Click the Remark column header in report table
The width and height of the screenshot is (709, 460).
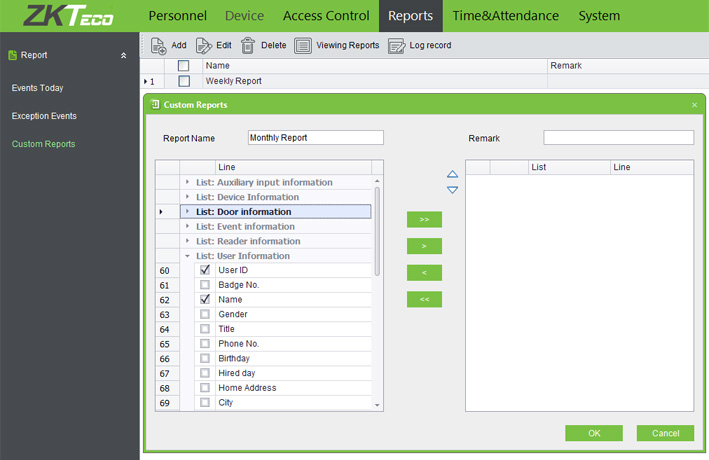(628, 66)
